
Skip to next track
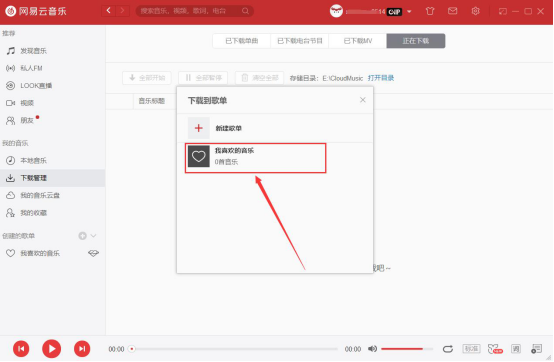[82, 349]
